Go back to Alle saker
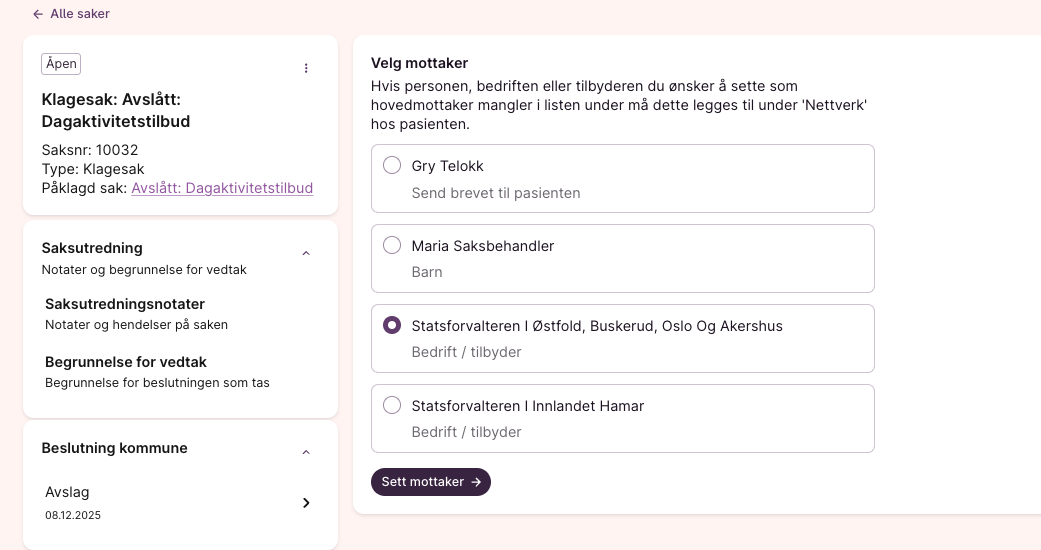 [80, 14]
